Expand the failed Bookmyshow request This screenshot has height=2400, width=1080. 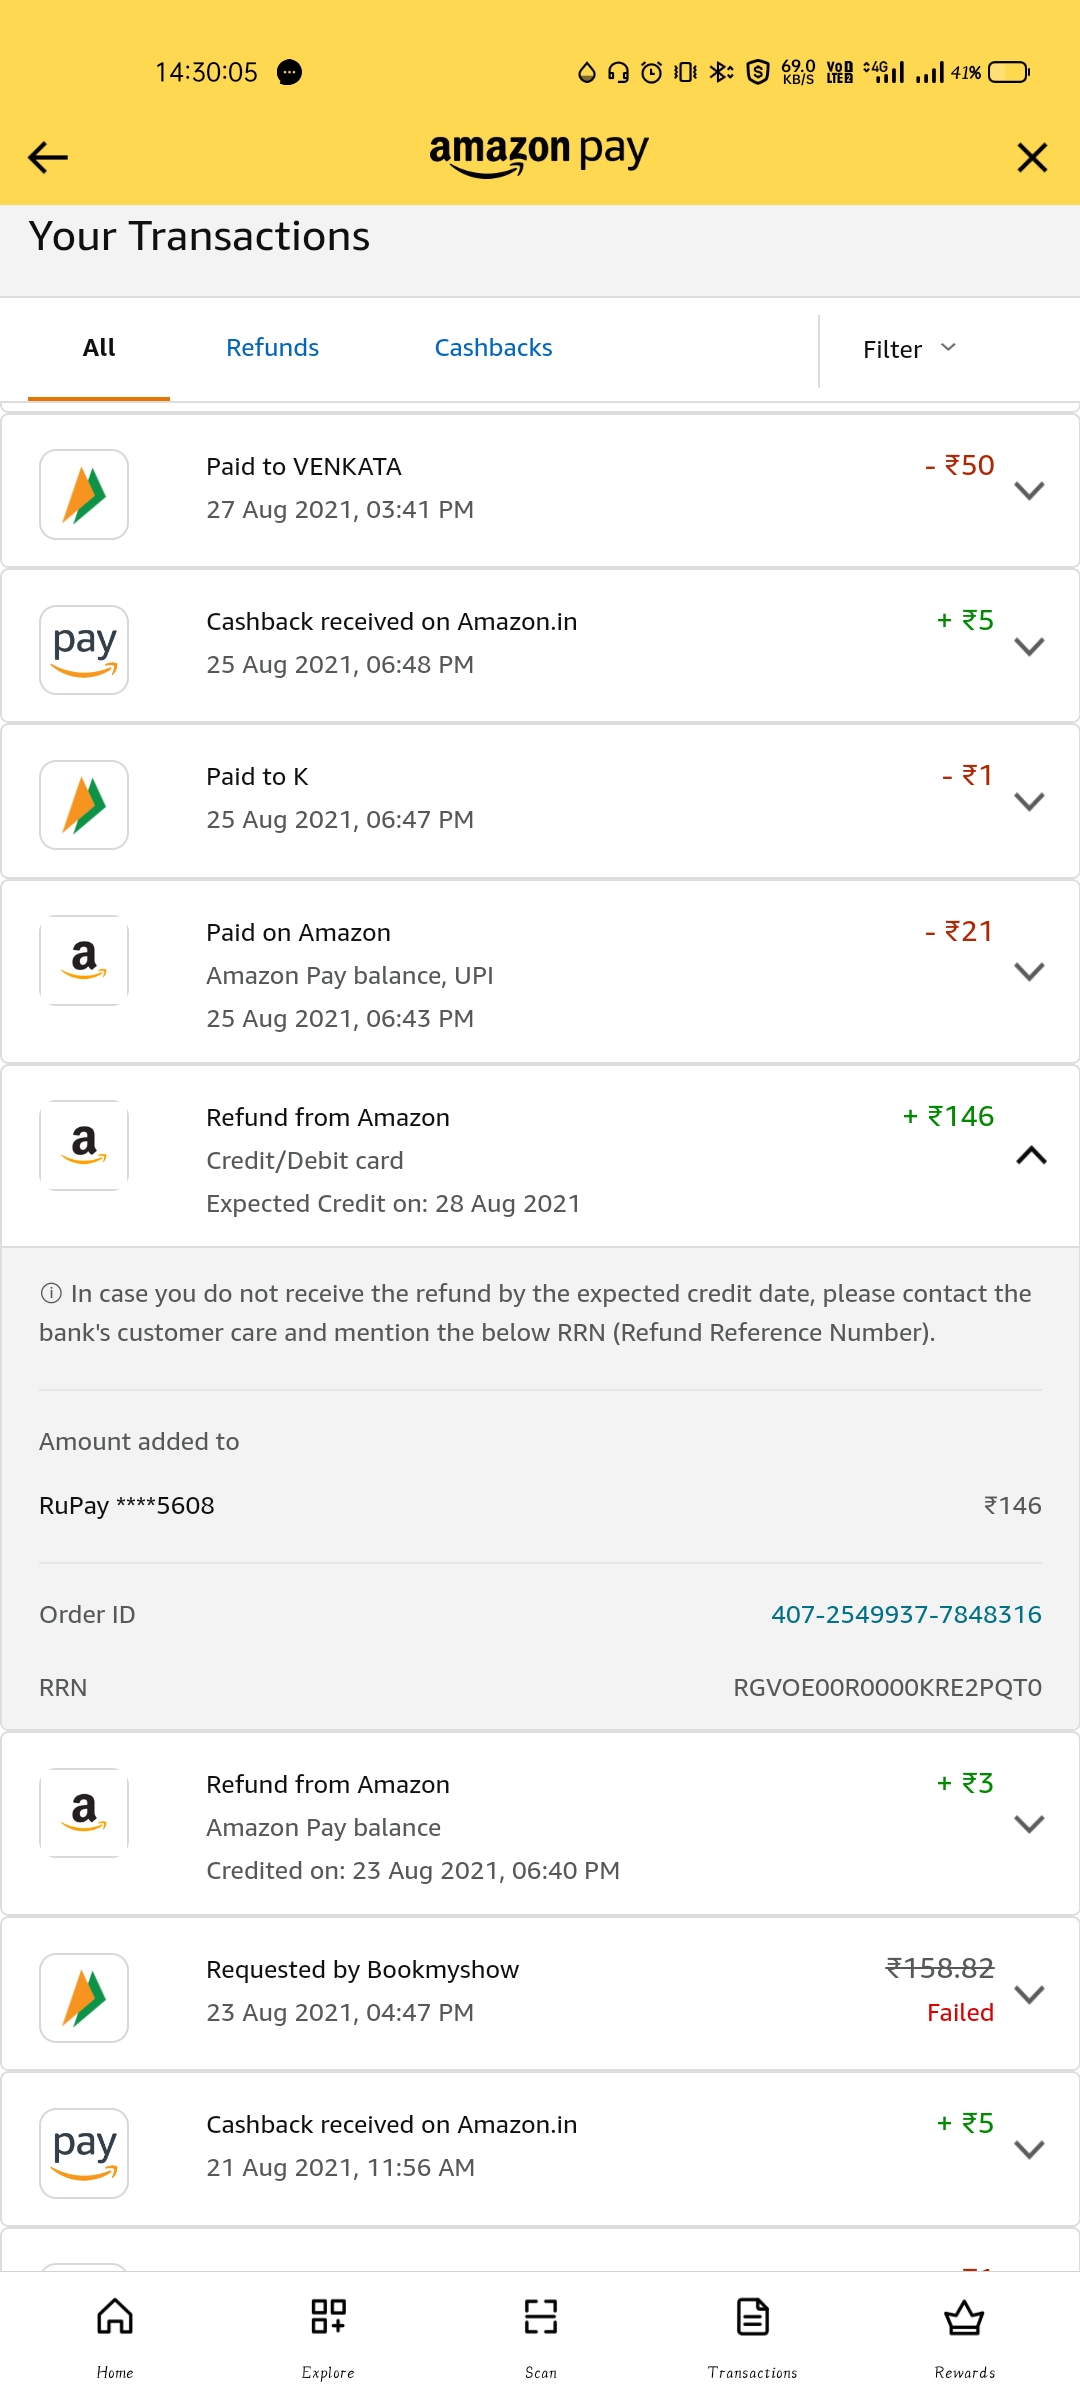point(1029,1994)
